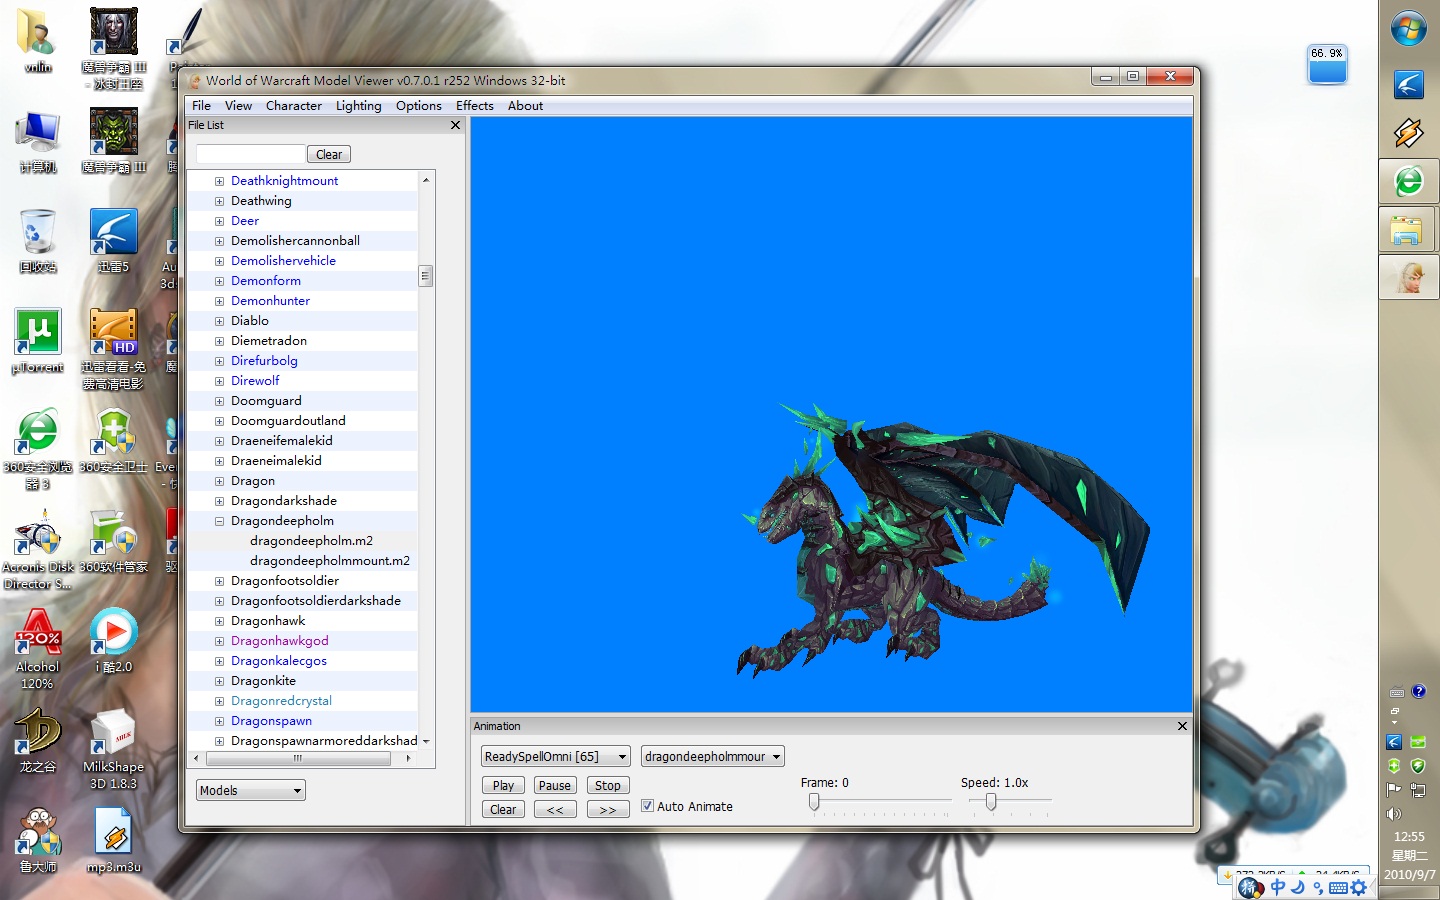
Task: Collapse the Dragondeepholm tree node
Action: pos(219,521)
